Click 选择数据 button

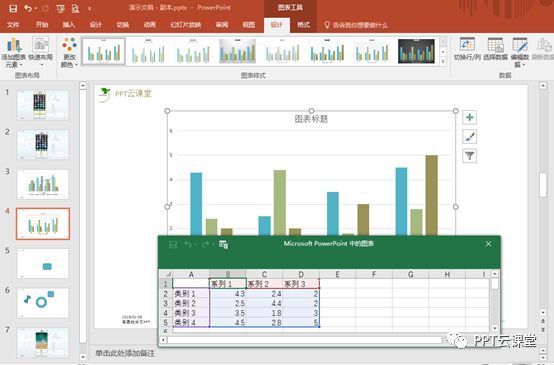pyautogui.click(x=495, y=49)
